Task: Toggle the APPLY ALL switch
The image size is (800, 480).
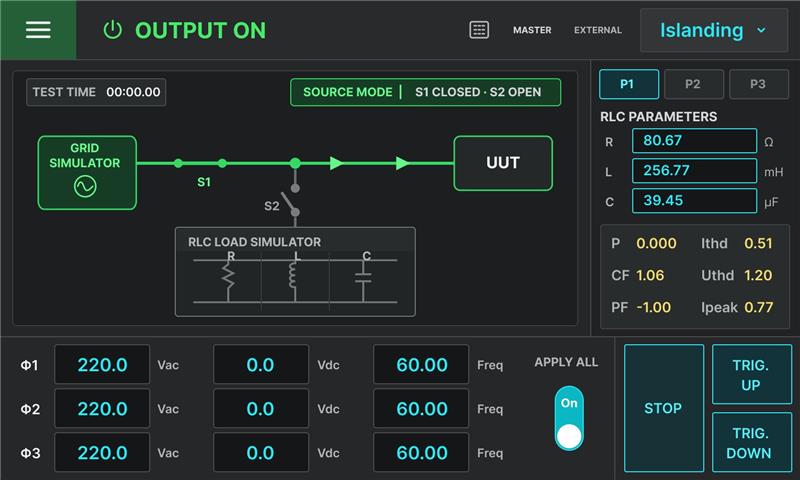Action: 569,418
